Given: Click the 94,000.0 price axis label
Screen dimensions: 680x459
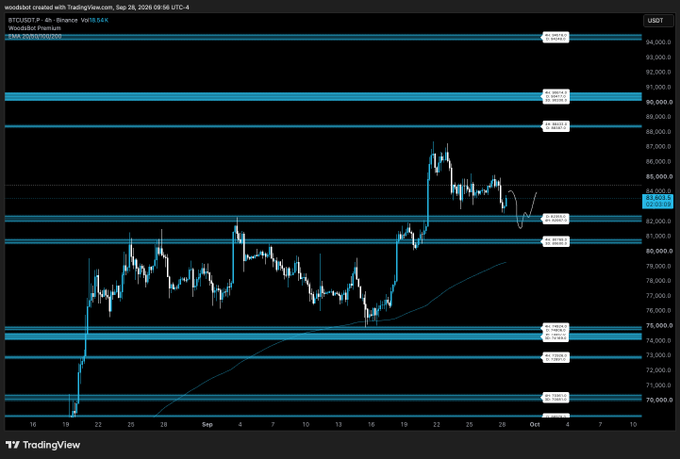Looking at the screenshot, I should (x=659, y=42).
